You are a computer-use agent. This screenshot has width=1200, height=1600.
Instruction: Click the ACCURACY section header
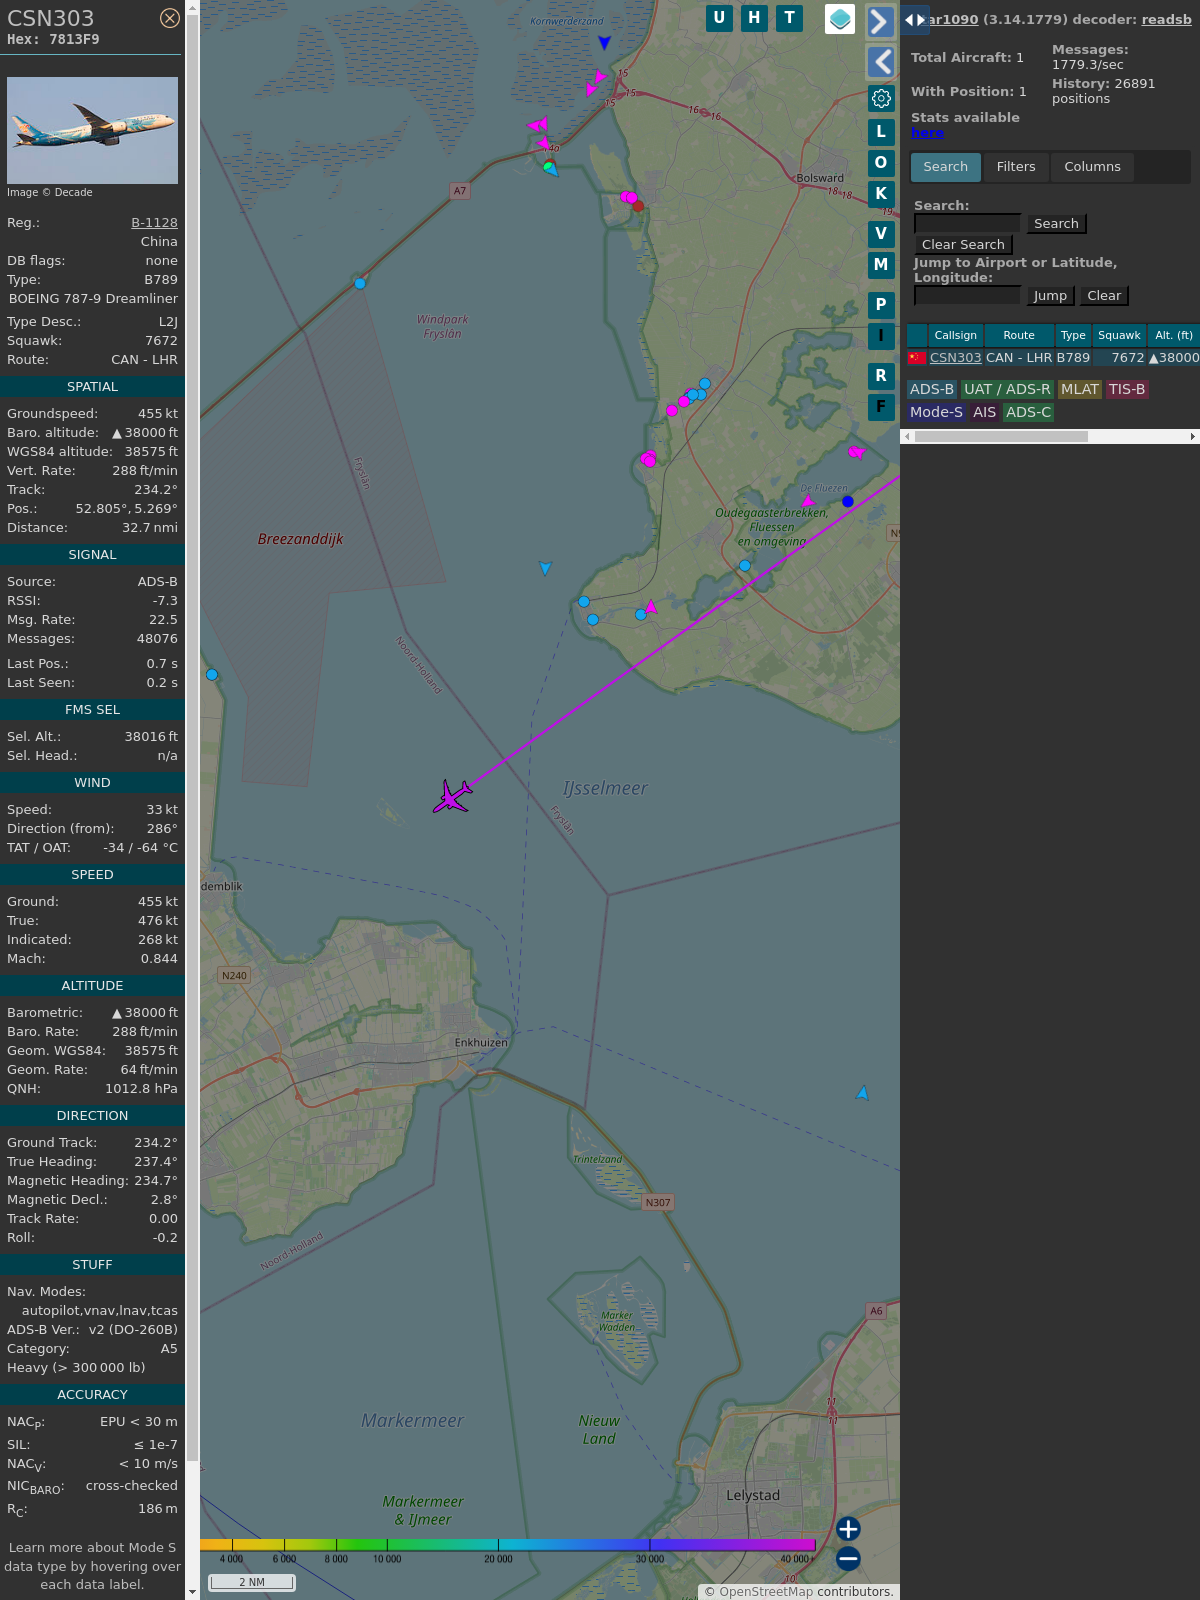tap(92, 1395)
